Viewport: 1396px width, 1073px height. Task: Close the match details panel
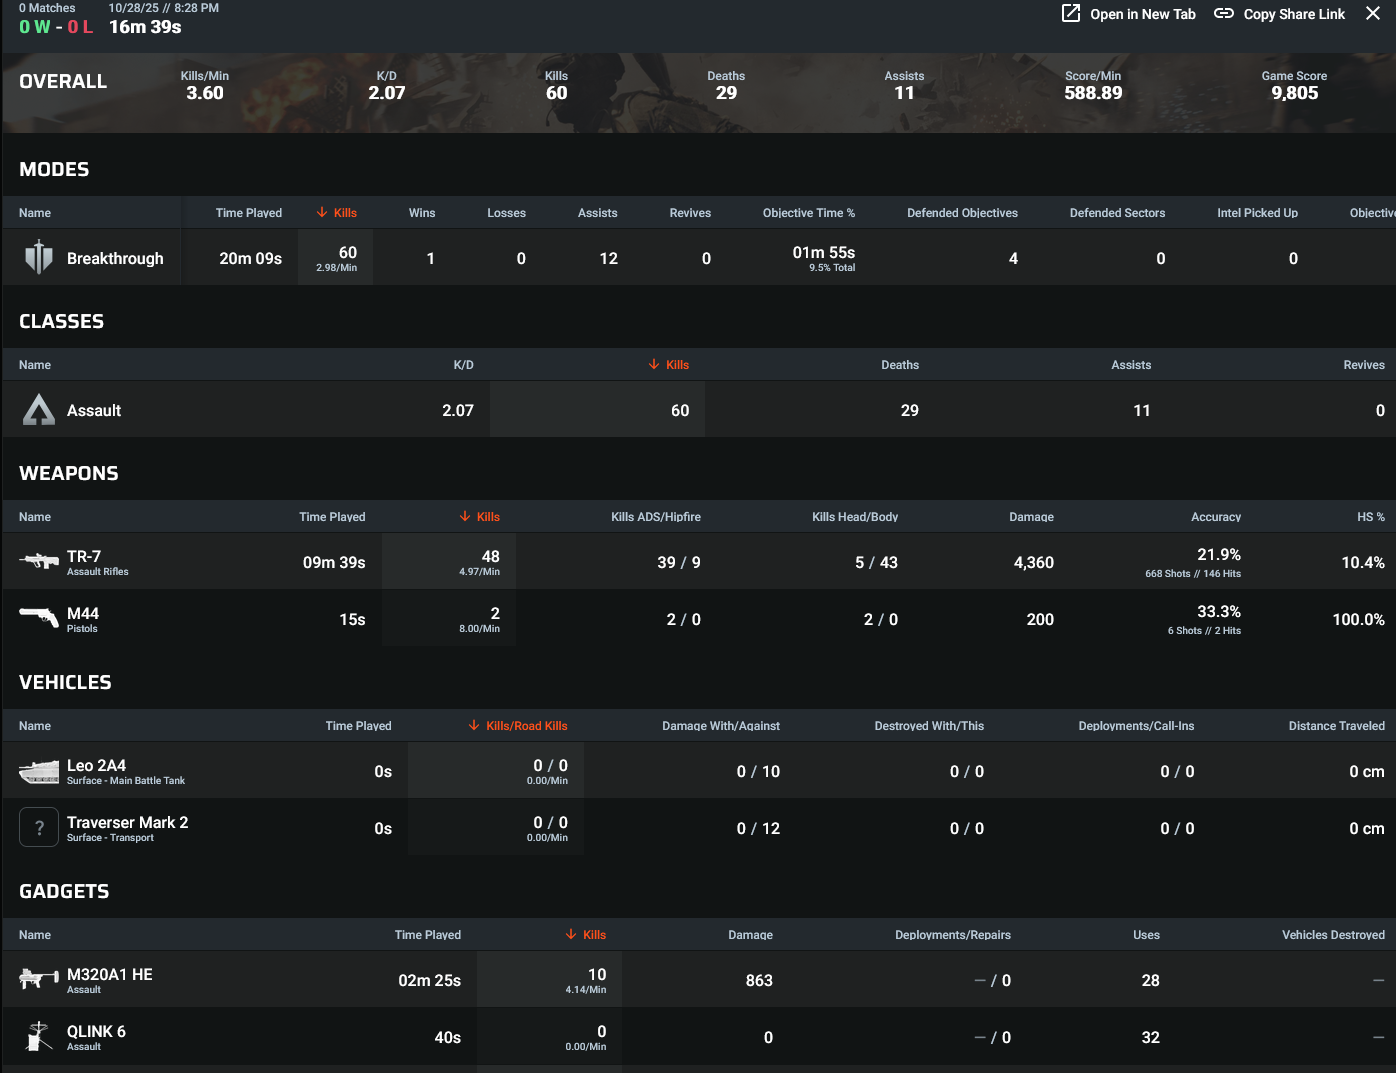point(1373,13)
